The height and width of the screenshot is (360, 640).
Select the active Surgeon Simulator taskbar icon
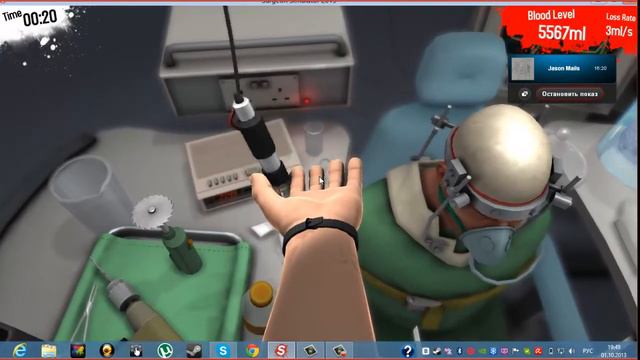pos(281,351)
